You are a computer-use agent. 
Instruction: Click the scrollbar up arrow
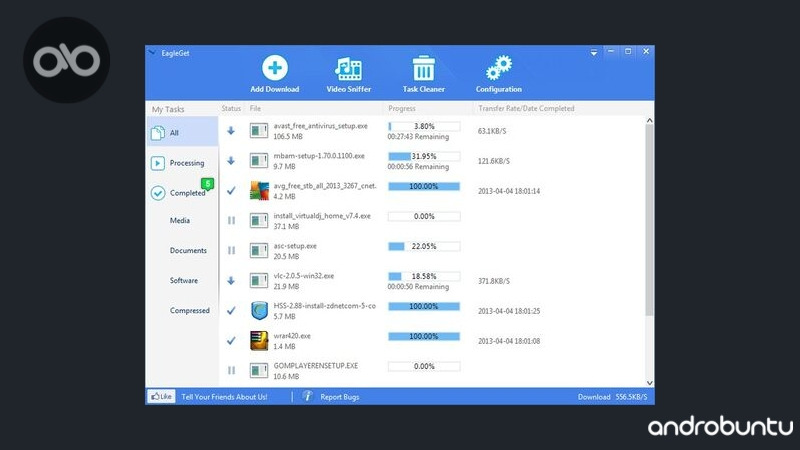[x=649, y=120]
